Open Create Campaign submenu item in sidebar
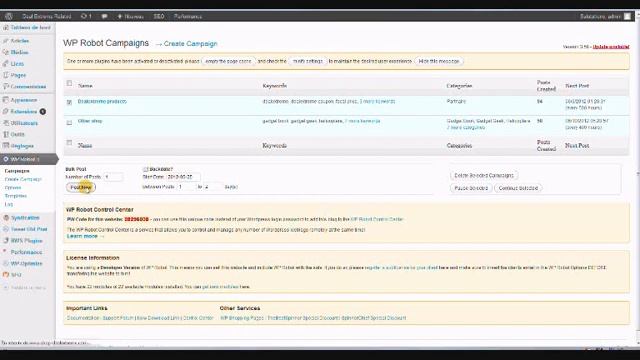This screenshot has height=360, width=640. pos(23,179)
